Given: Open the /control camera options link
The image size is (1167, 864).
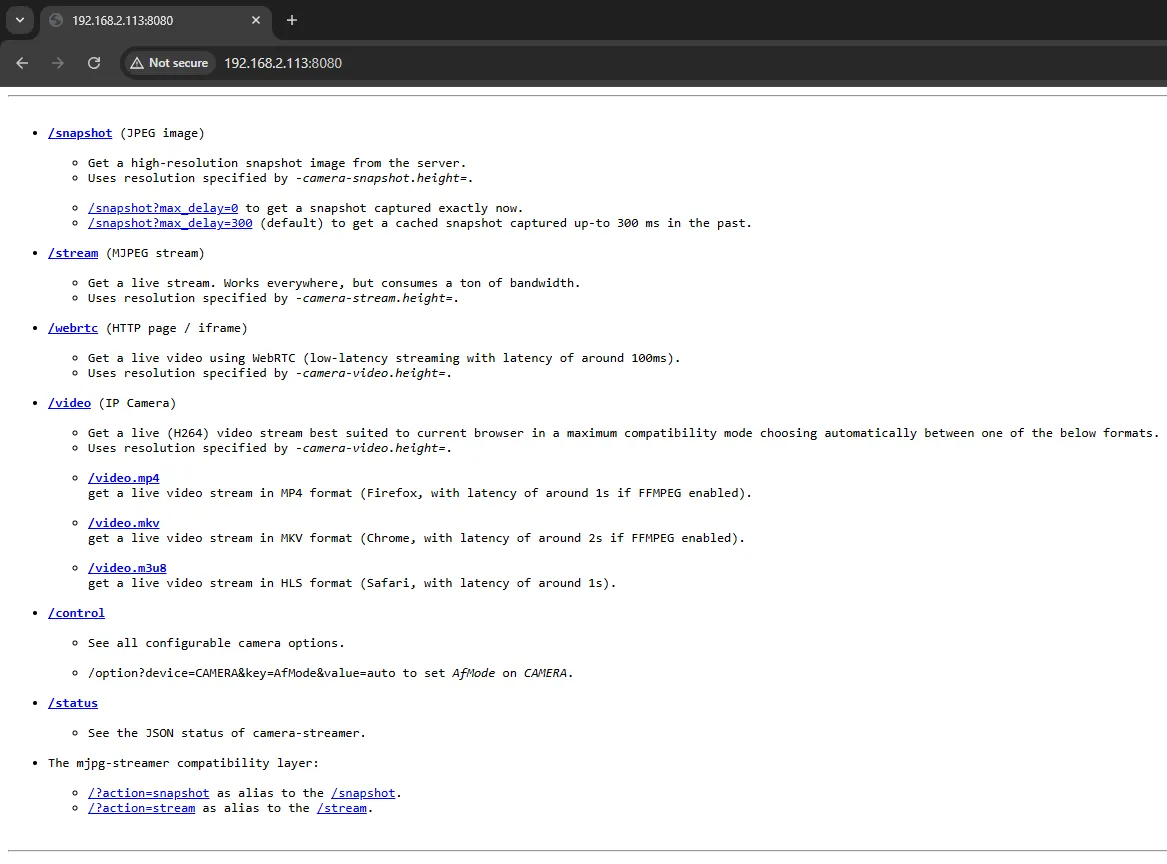Looking at the screenshot, I should 76,613.
